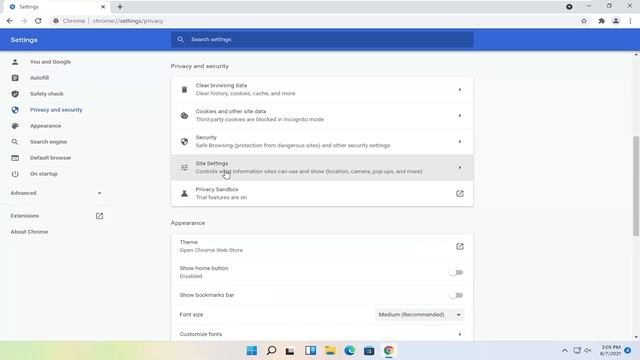Screen dimensions: 640x360
Task: Select Appearance in sidebar
Action: pyautogui.click(x=45, y=126)
